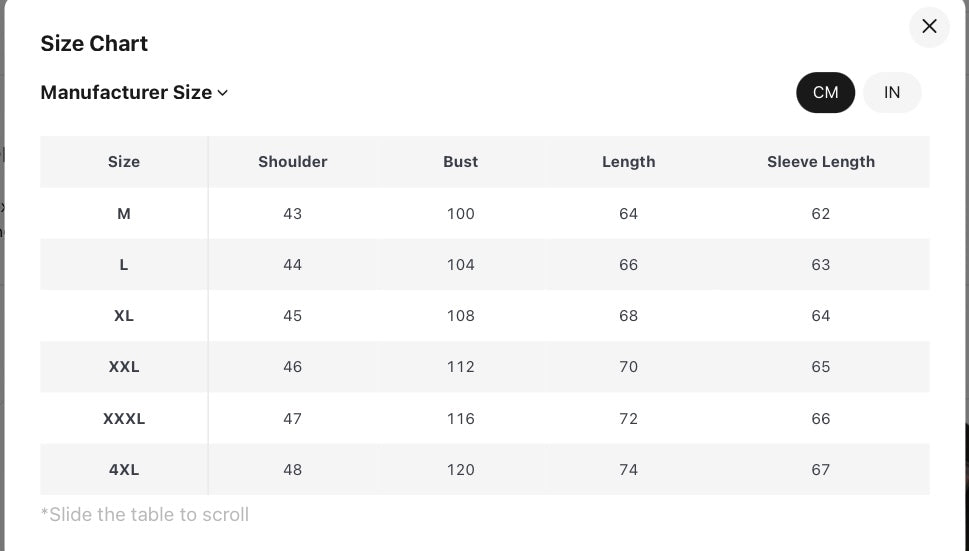Select the XXXL size row label
Image resolution: width=969 pixels, height=551 pixels.
124,418
